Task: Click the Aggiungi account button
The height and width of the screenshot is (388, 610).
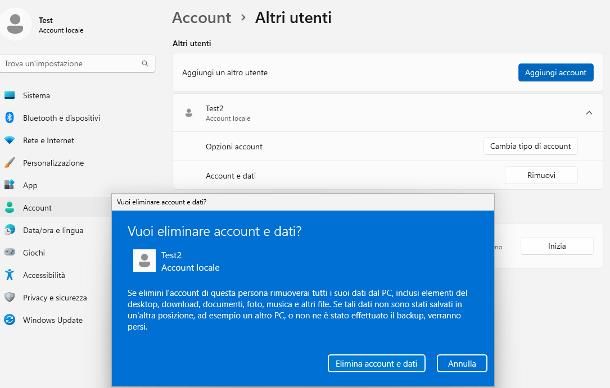Action: pyautogui.click(x=556, y=72)
